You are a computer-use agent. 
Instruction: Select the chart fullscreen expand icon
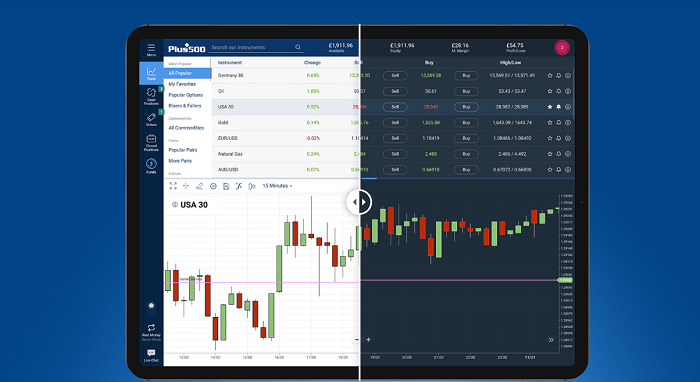[x=173, y=186]
